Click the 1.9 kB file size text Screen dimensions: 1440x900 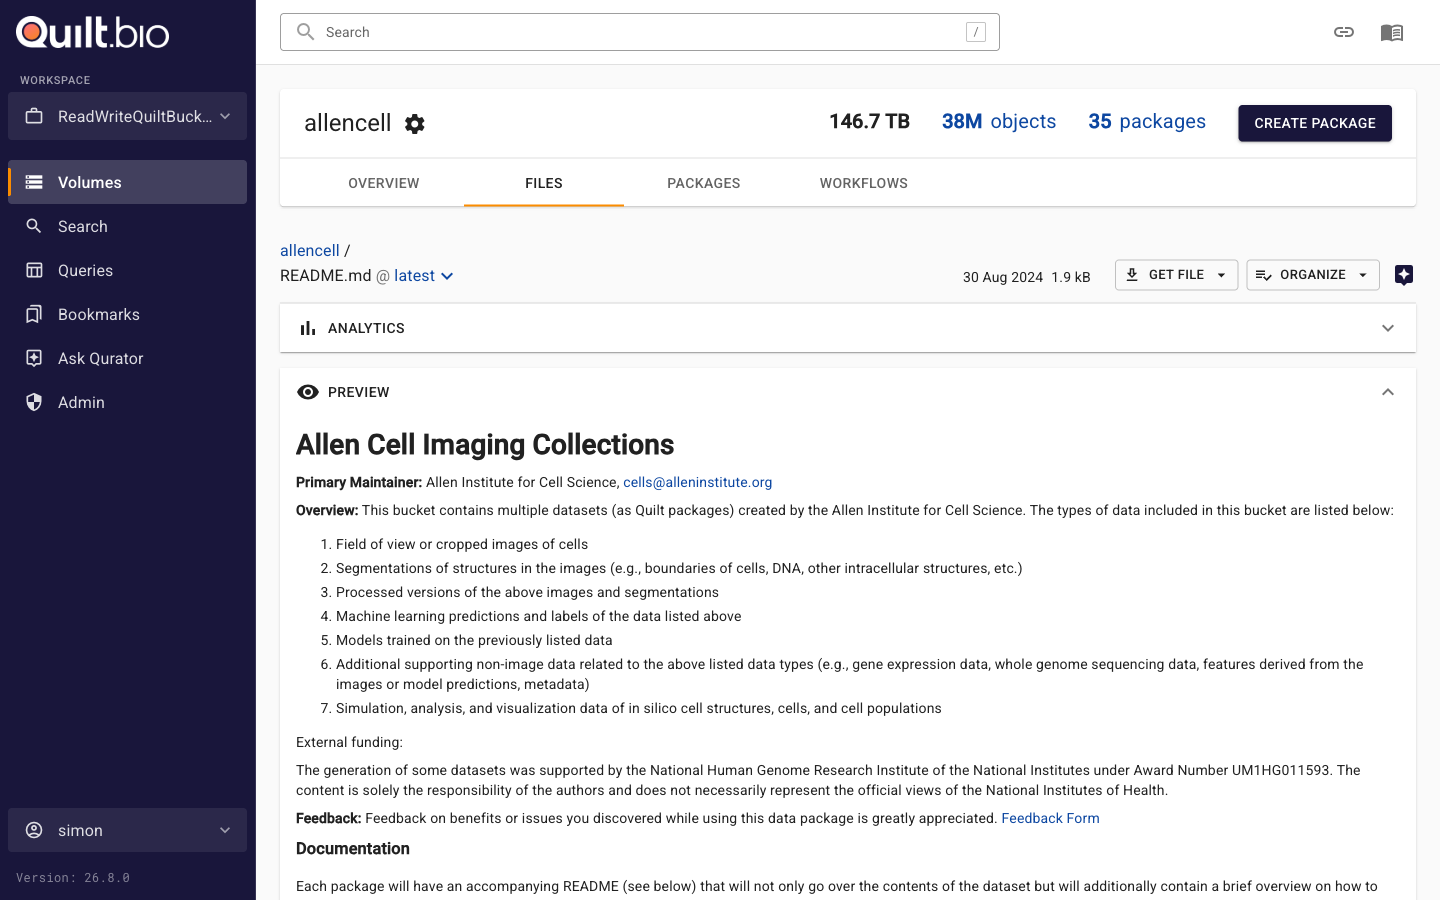click(1071, 277)
